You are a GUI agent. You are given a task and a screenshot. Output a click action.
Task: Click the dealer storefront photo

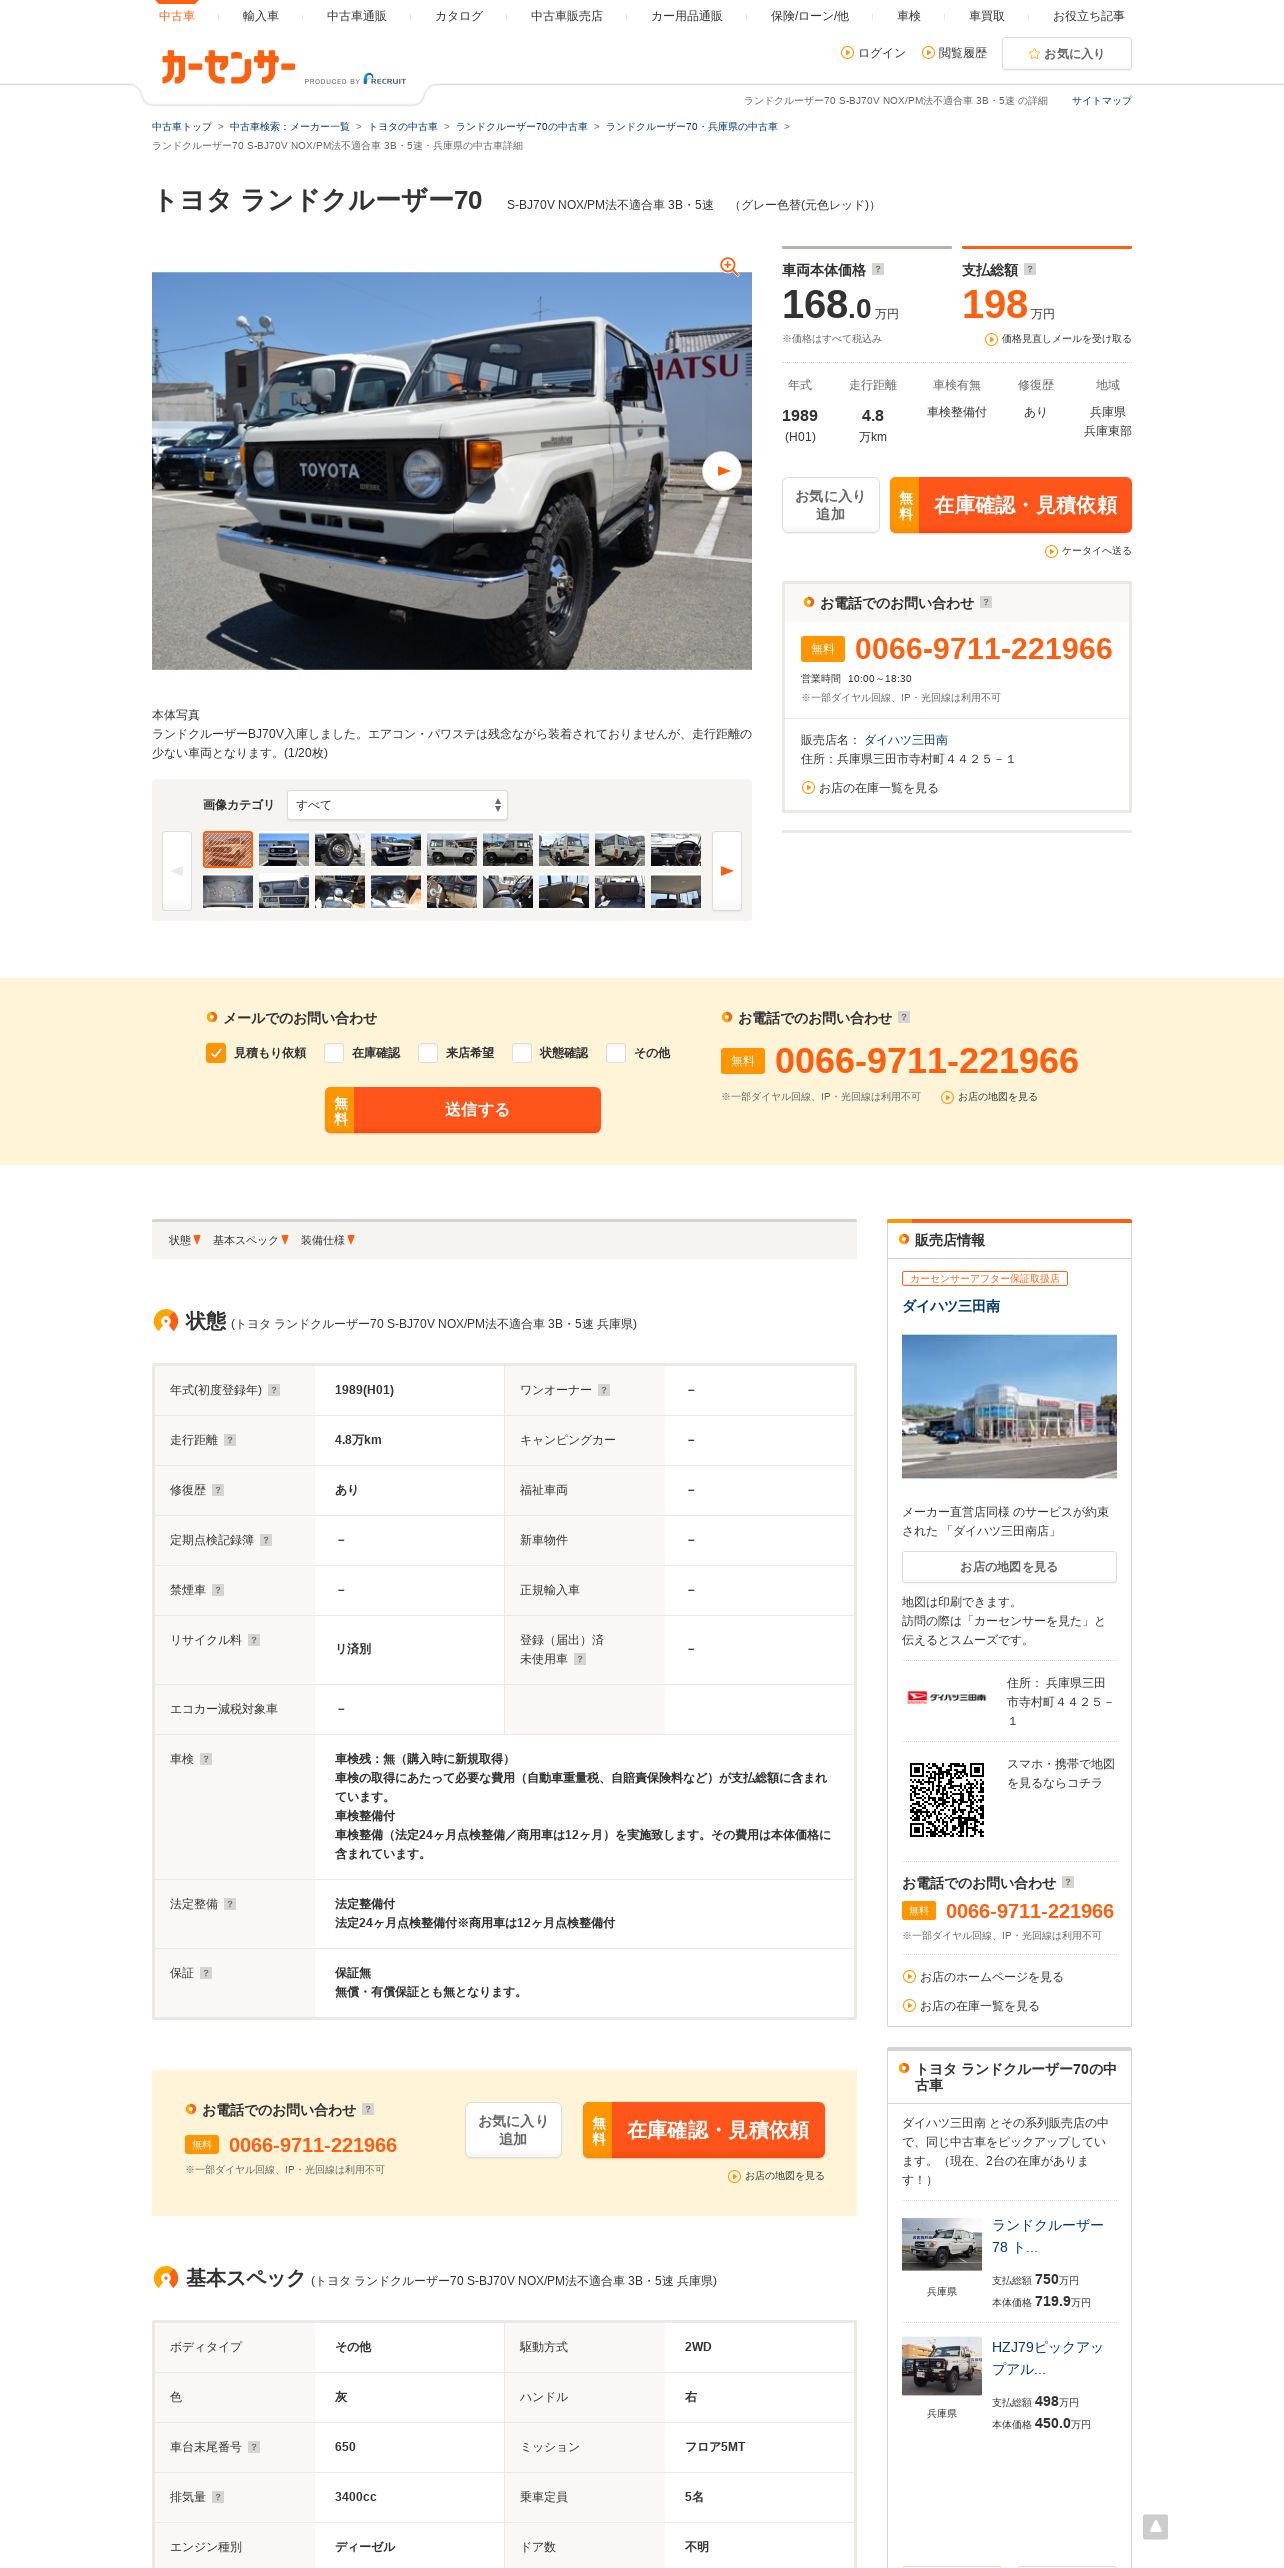click(x=1009, y=1406)
